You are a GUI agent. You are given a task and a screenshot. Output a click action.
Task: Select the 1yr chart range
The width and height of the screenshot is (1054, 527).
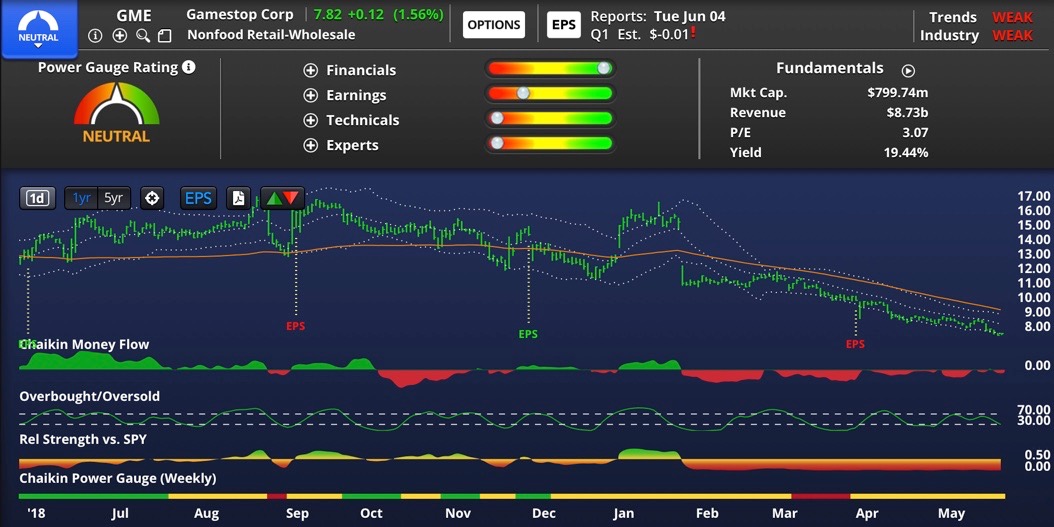[81, 198]
